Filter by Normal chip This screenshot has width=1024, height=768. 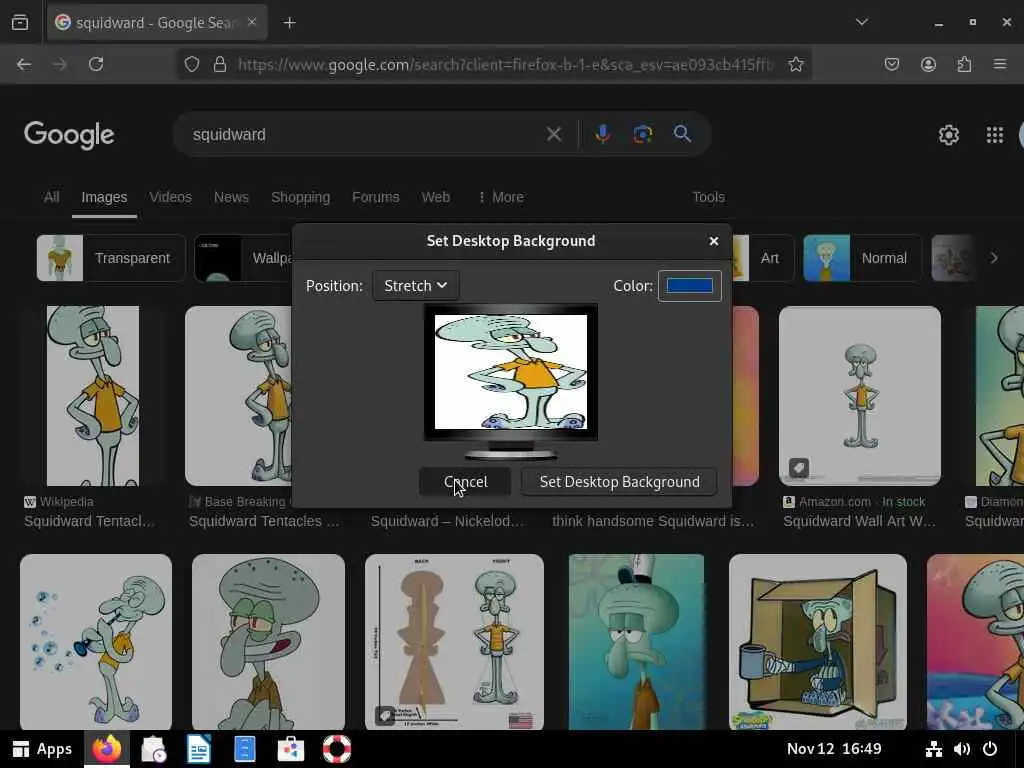coord(862,258)
